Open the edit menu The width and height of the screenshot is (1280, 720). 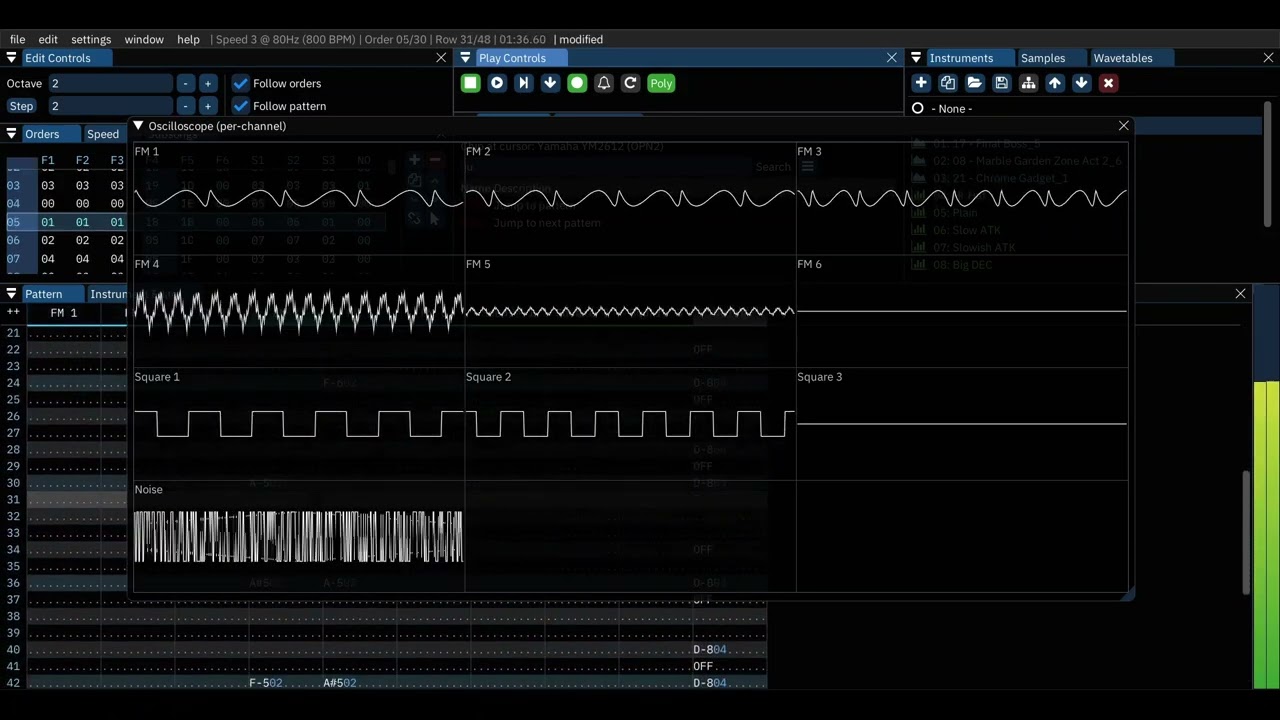tap(48, 39)
